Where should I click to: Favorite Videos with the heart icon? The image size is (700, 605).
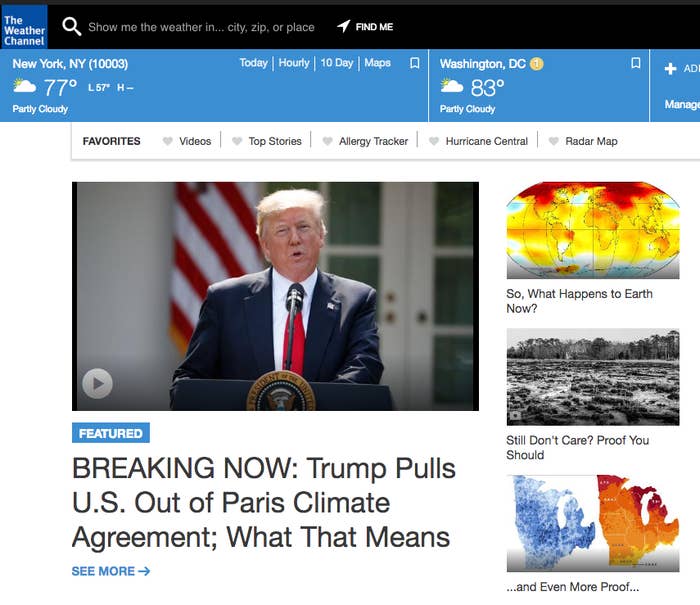click(167, 141)
